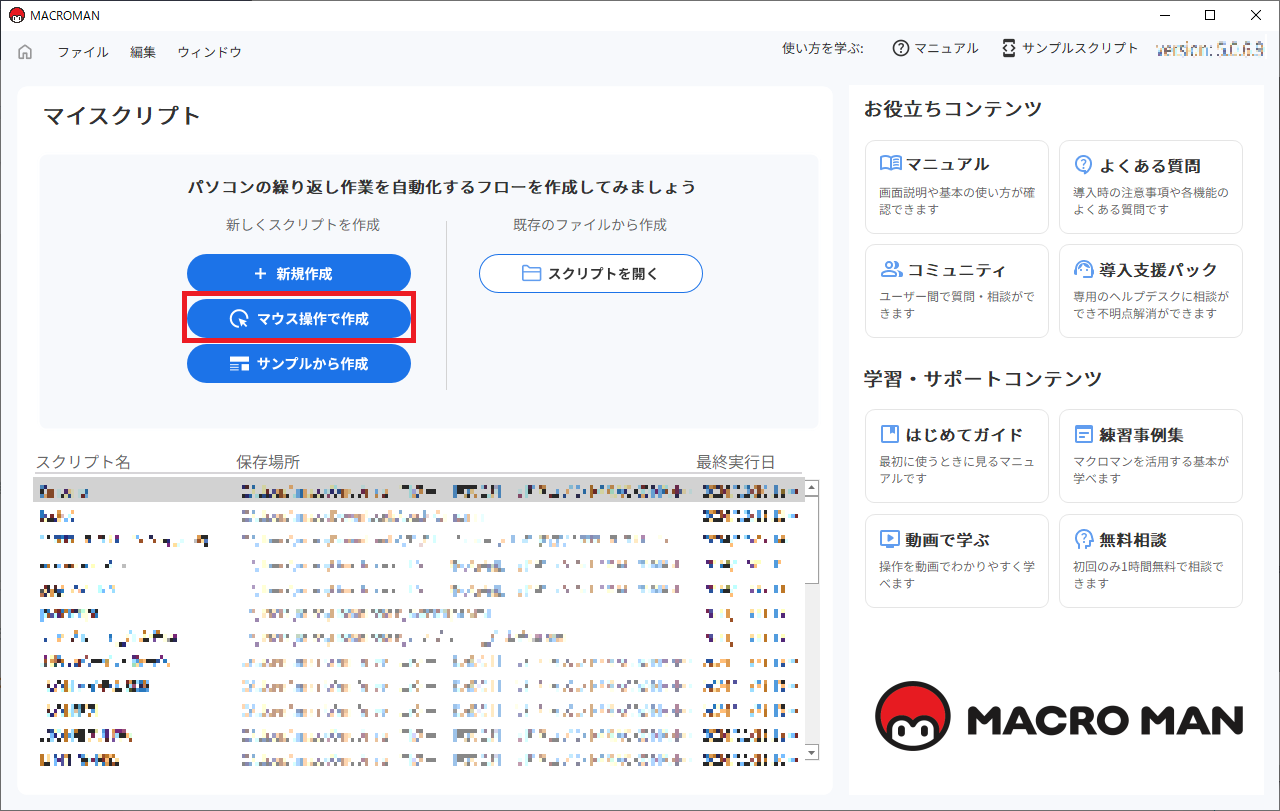Click the script list vertical scrollbar thumb
This screenshot has width=1280, height=811.
click(x=812, y=540)
